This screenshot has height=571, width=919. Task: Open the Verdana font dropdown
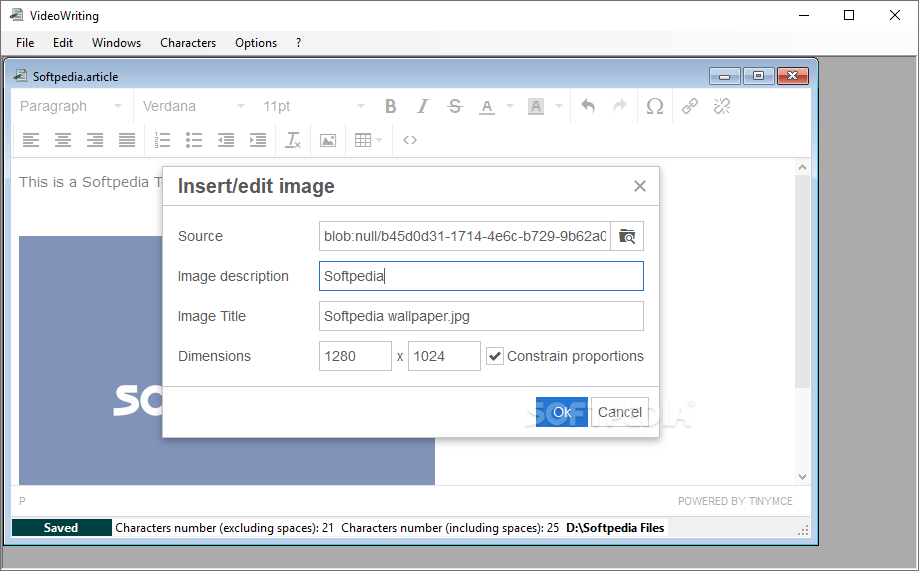[x=193, y=106]
